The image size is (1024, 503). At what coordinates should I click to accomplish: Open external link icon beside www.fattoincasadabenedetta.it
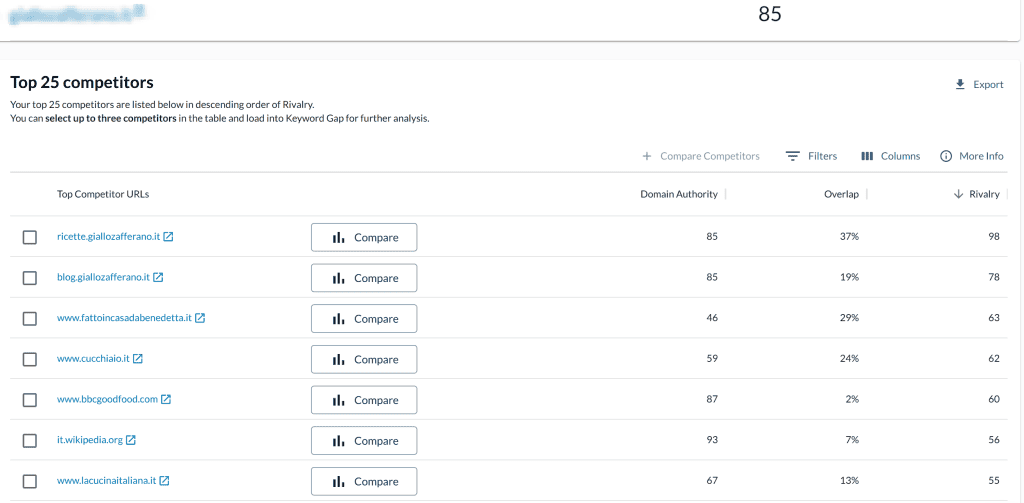click(200, 317)
